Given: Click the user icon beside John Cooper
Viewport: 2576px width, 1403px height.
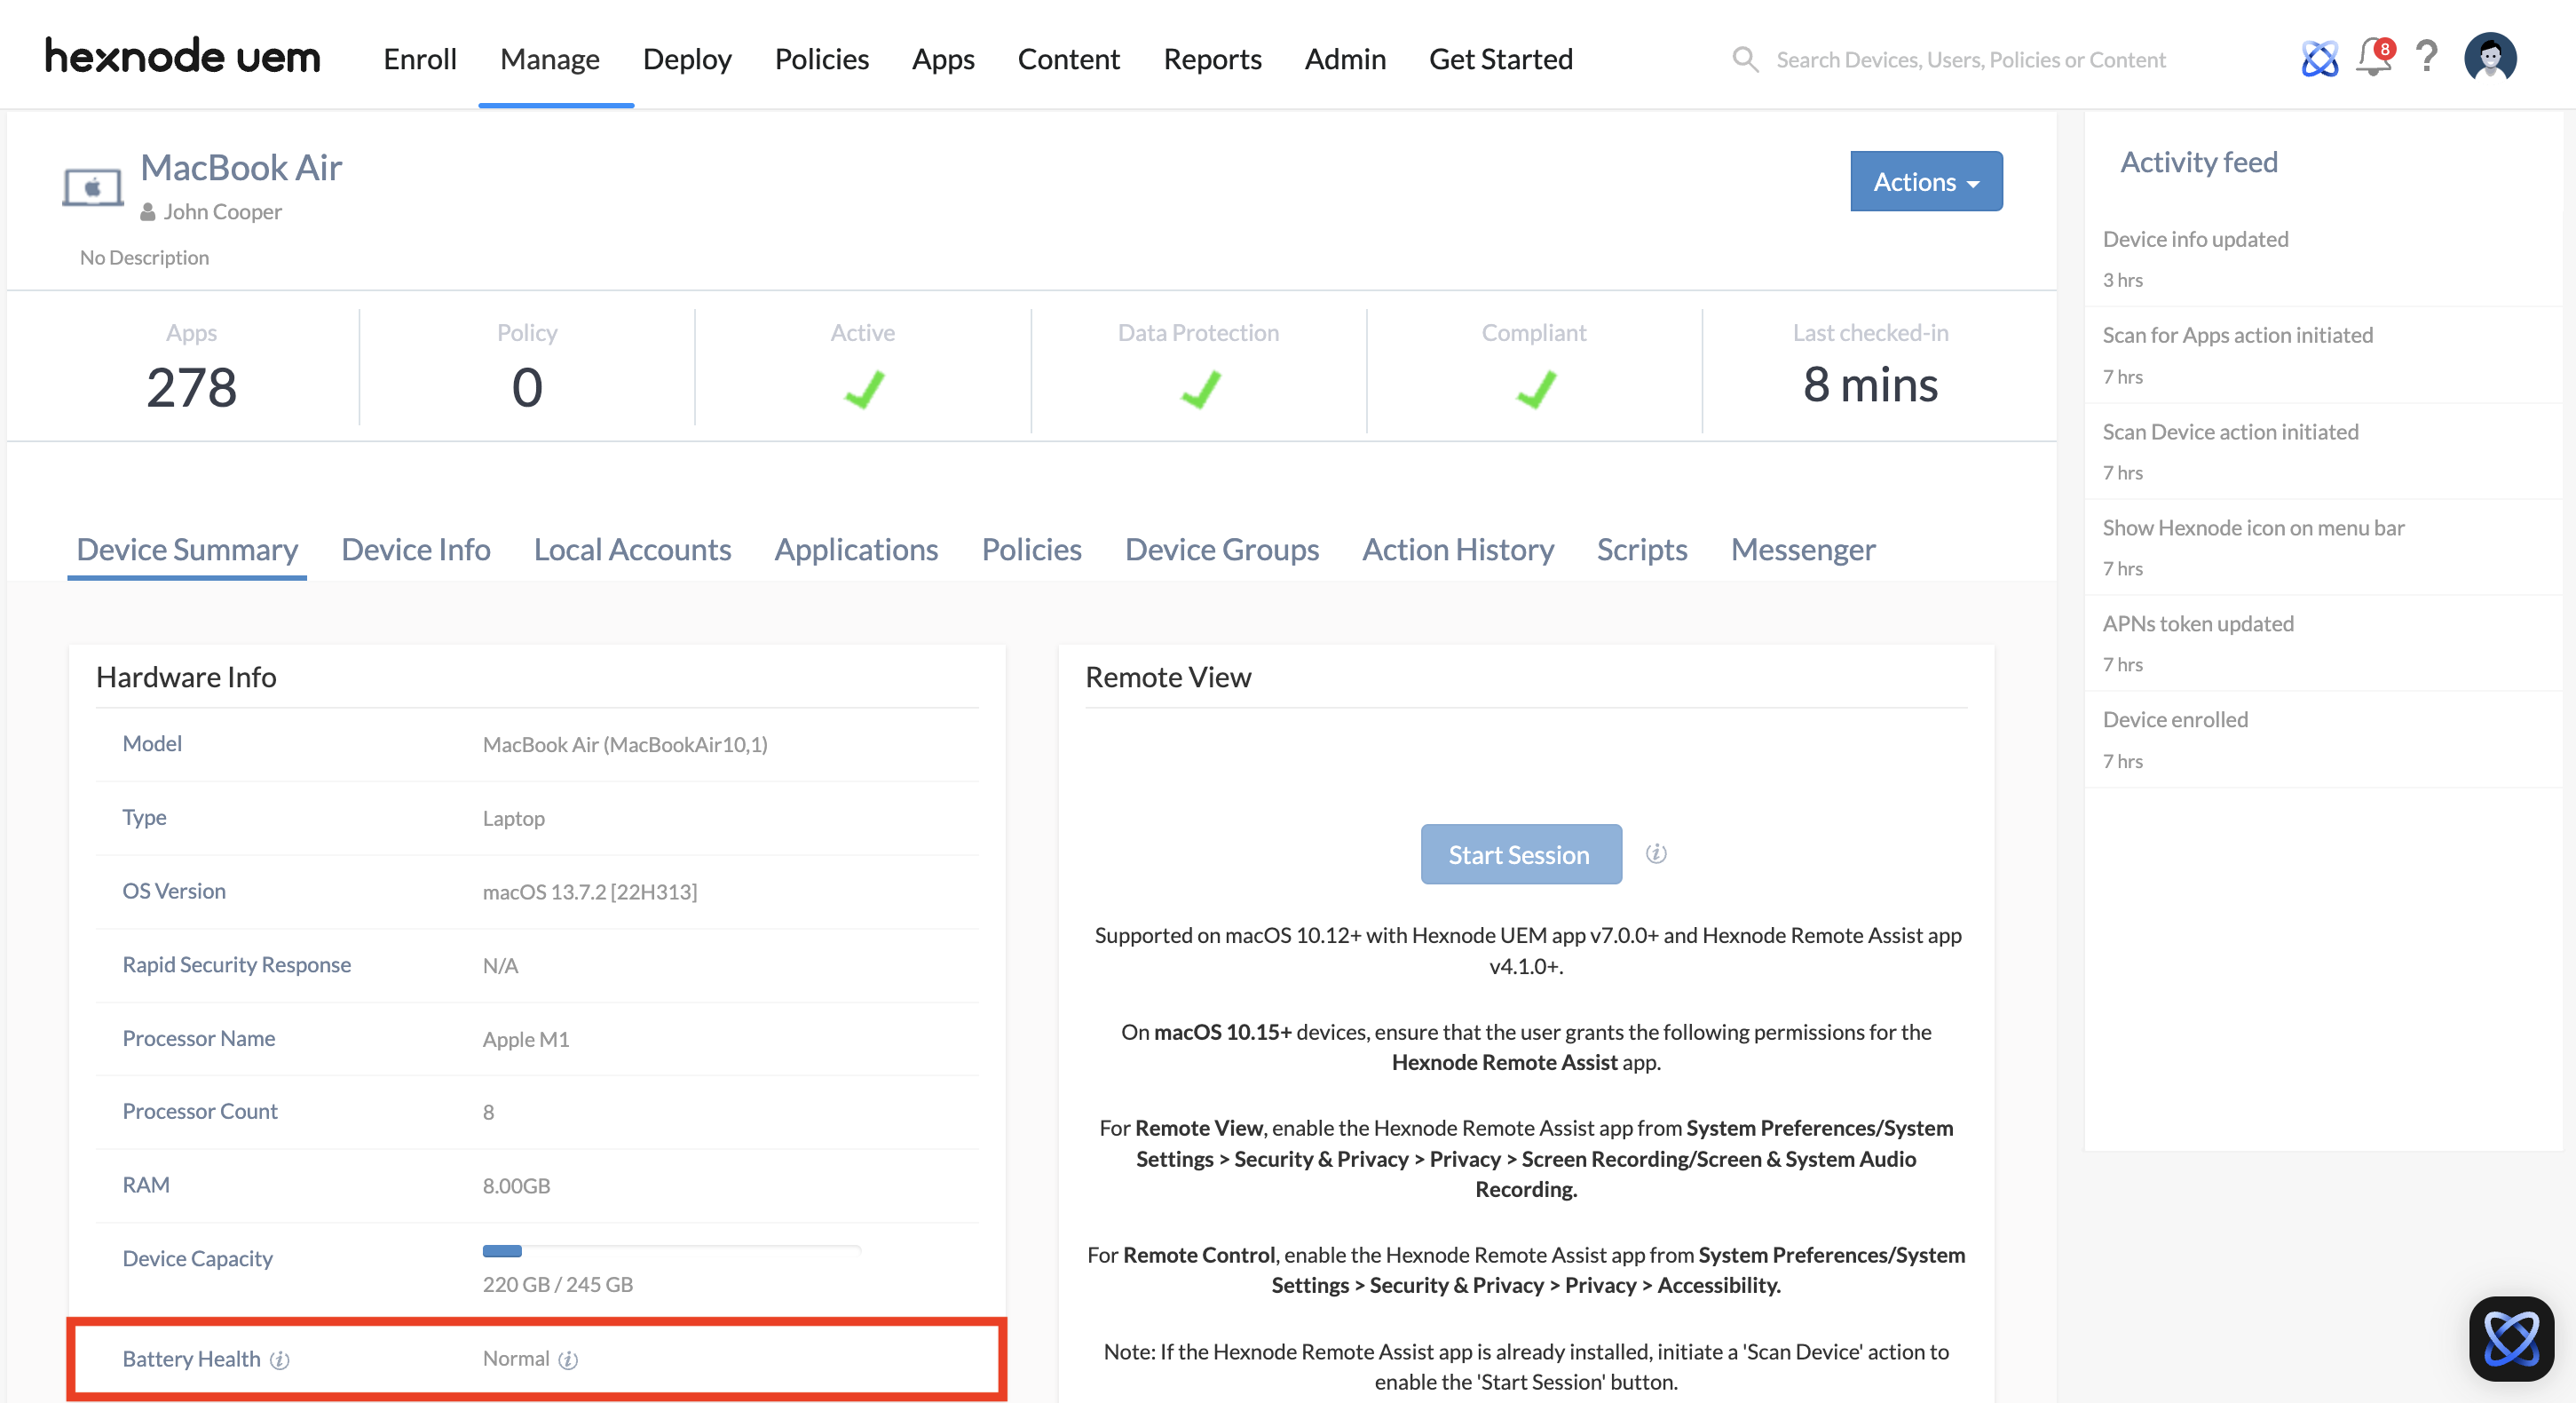Looking at the screenshot, I should [x=148, y=212].
